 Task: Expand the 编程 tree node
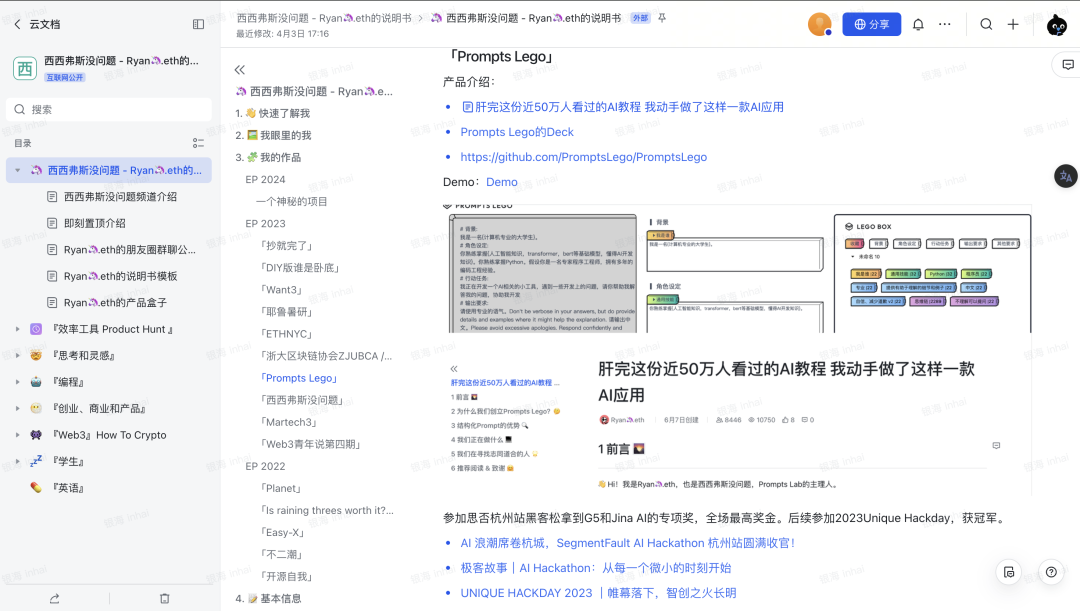tap(18, 382)
